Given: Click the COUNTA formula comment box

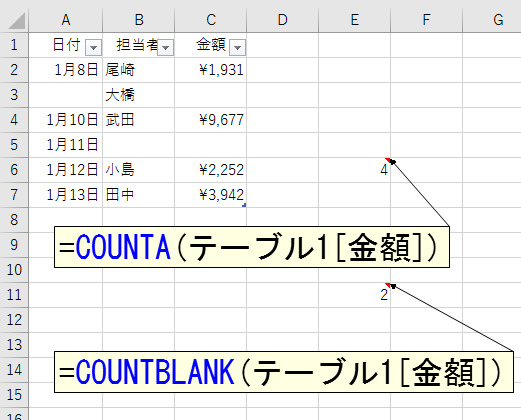Looking at the screenshot, I should pyautogui.click(x=252, y=247).
